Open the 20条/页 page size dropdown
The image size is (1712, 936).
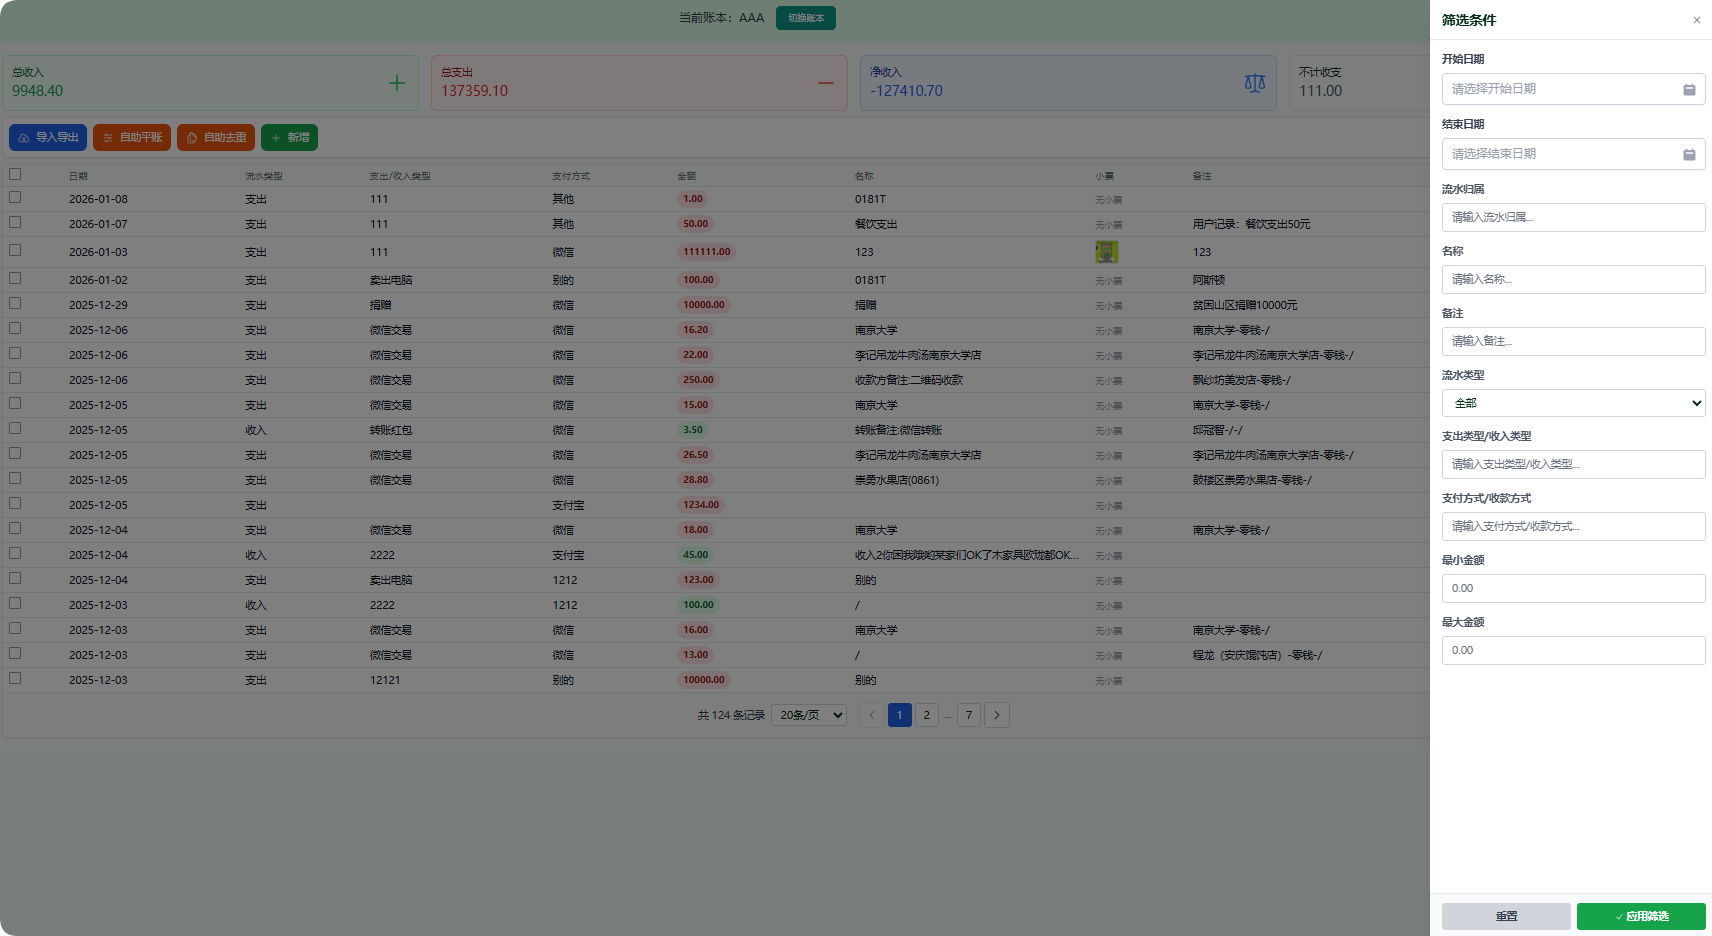(x=808, y=715)
